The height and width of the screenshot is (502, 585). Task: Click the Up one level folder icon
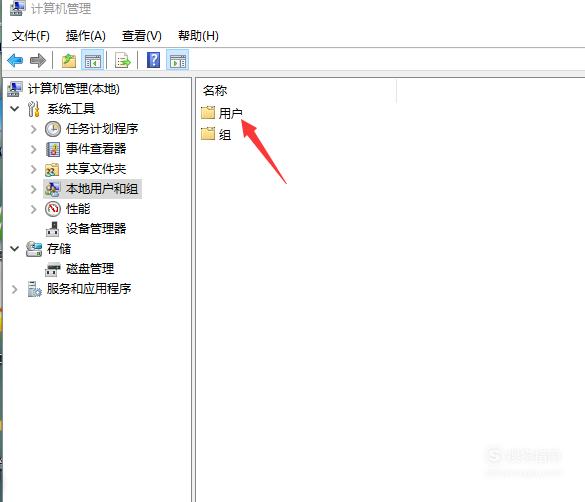(x=69, y=60)
